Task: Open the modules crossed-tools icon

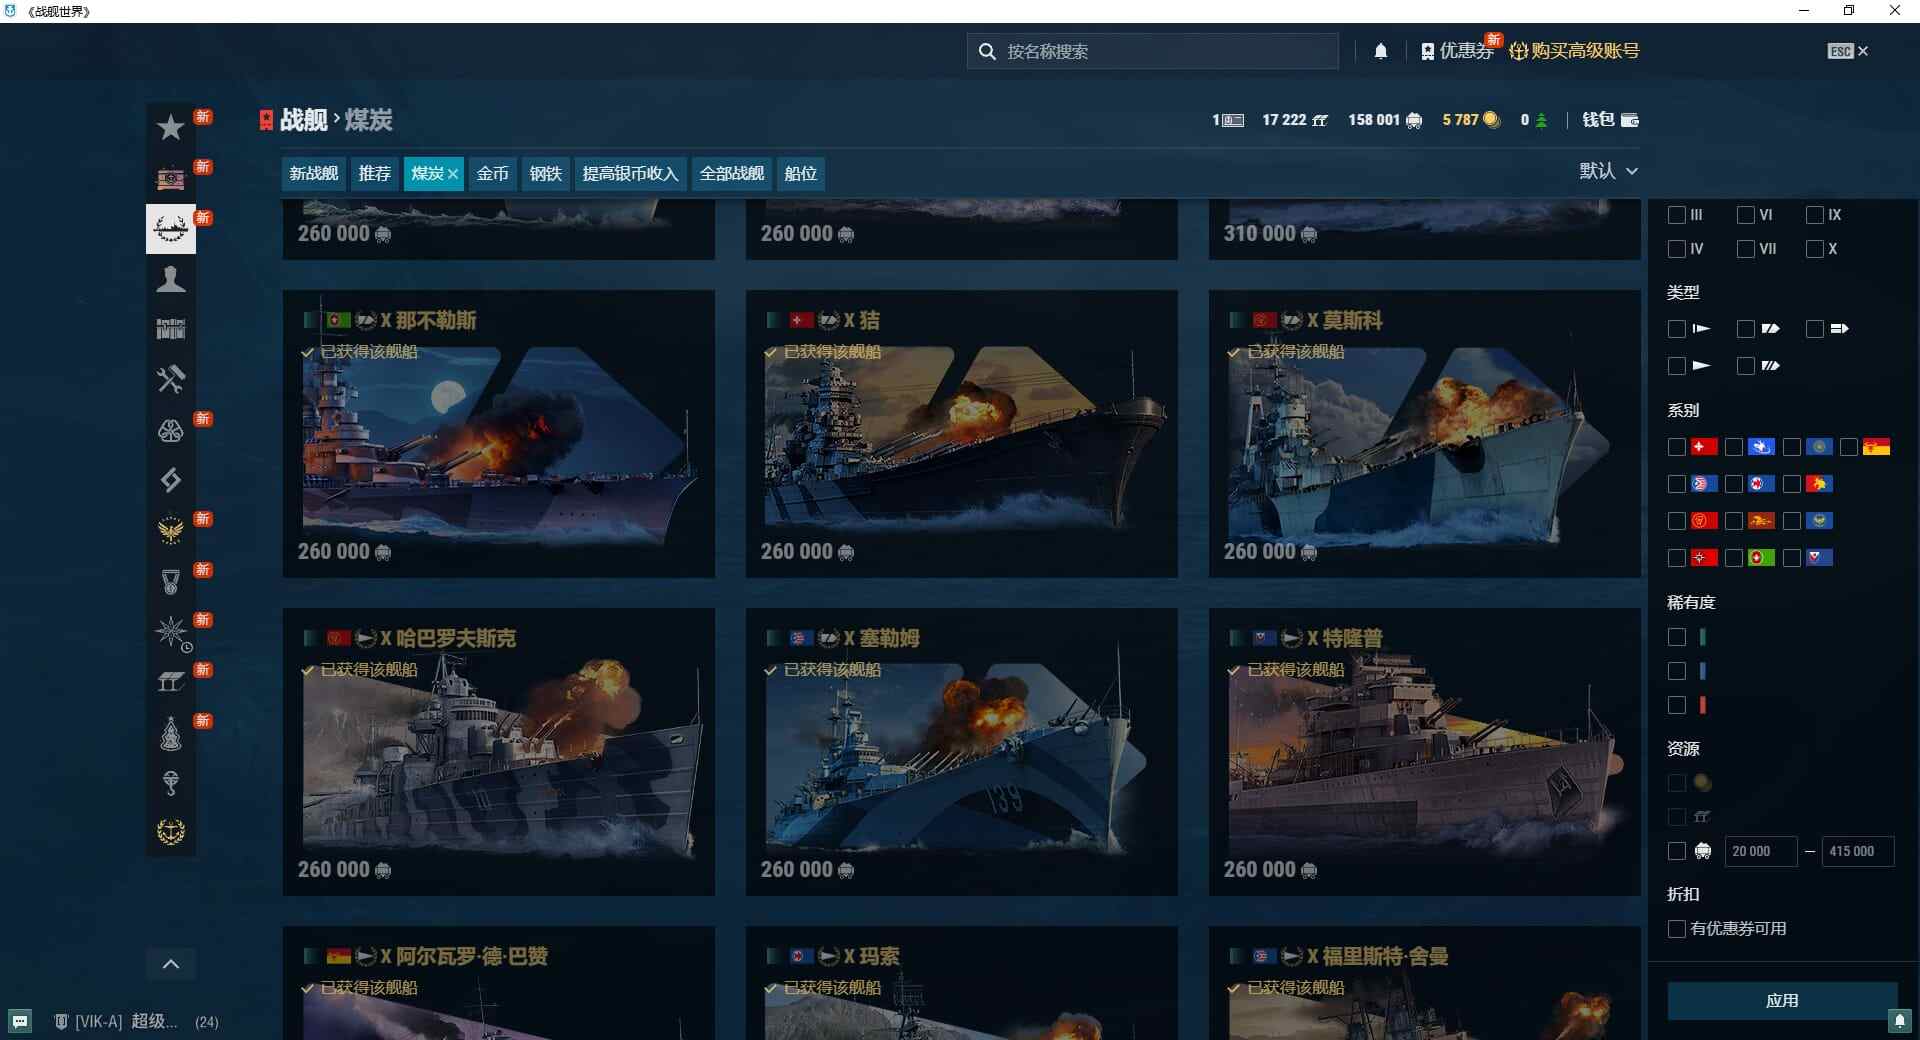Action: pos(171,381)
